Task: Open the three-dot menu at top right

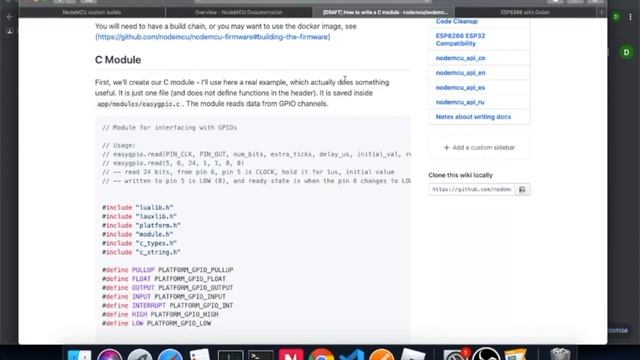Action: coord(631,17)
